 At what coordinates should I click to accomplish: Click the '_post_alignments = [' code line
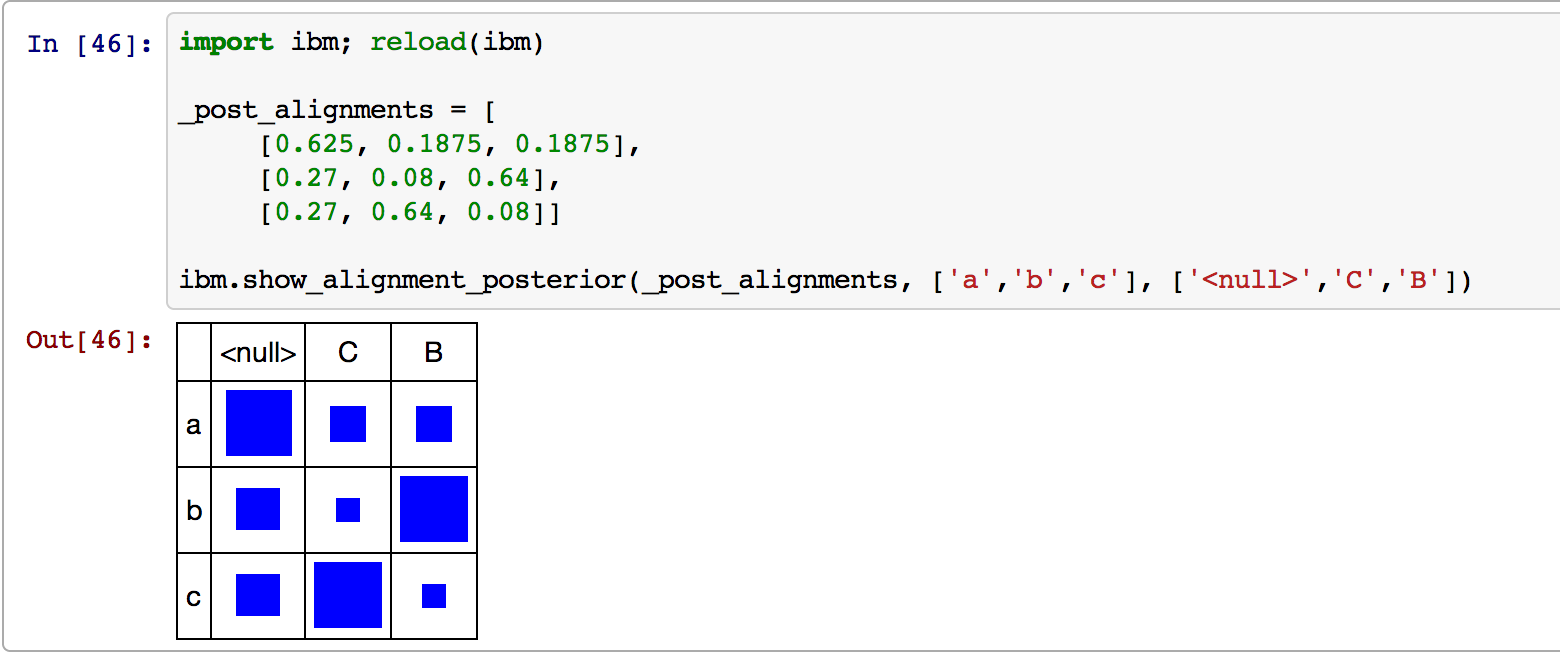click(330, 110)
